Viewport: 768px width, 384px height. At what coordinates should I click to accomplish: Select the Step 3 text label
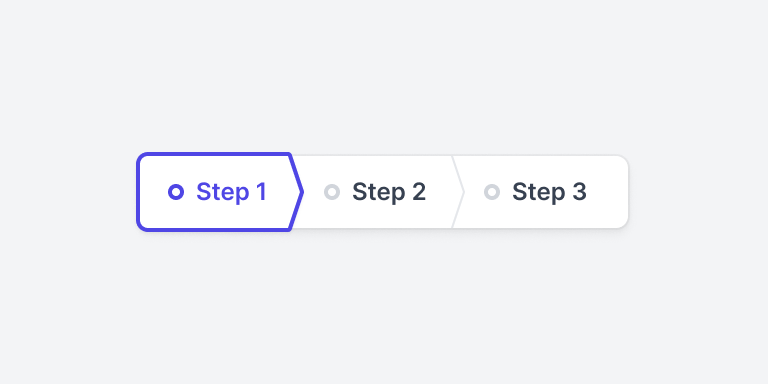(x=549, y=192)
